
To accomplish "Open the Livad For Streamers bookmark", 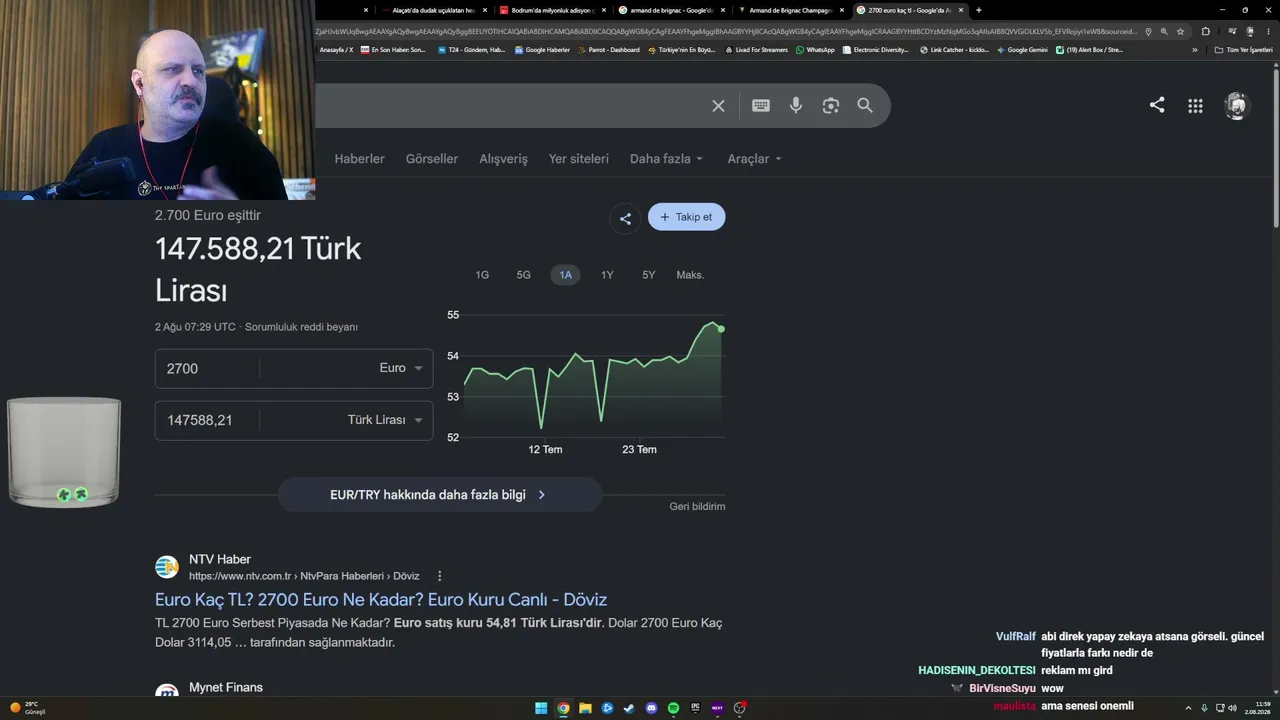I will [757, 50].
